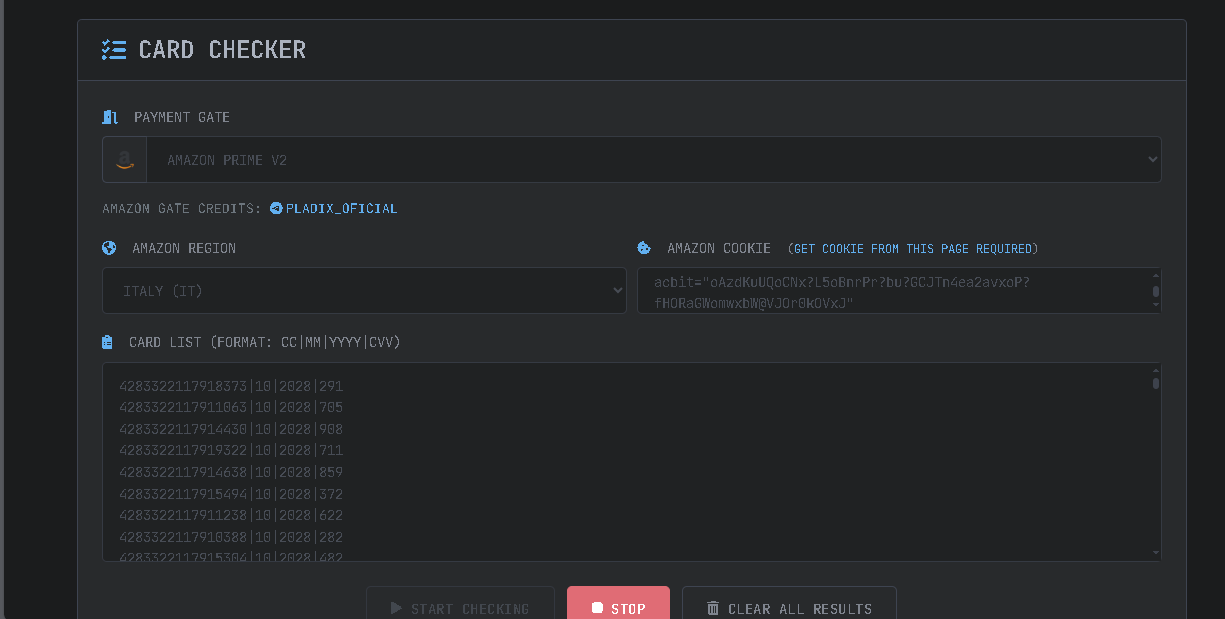Click the cookie icon beside Amazon Cookie label
This screenshot has width=1225, height=619.
coord(644,248)
